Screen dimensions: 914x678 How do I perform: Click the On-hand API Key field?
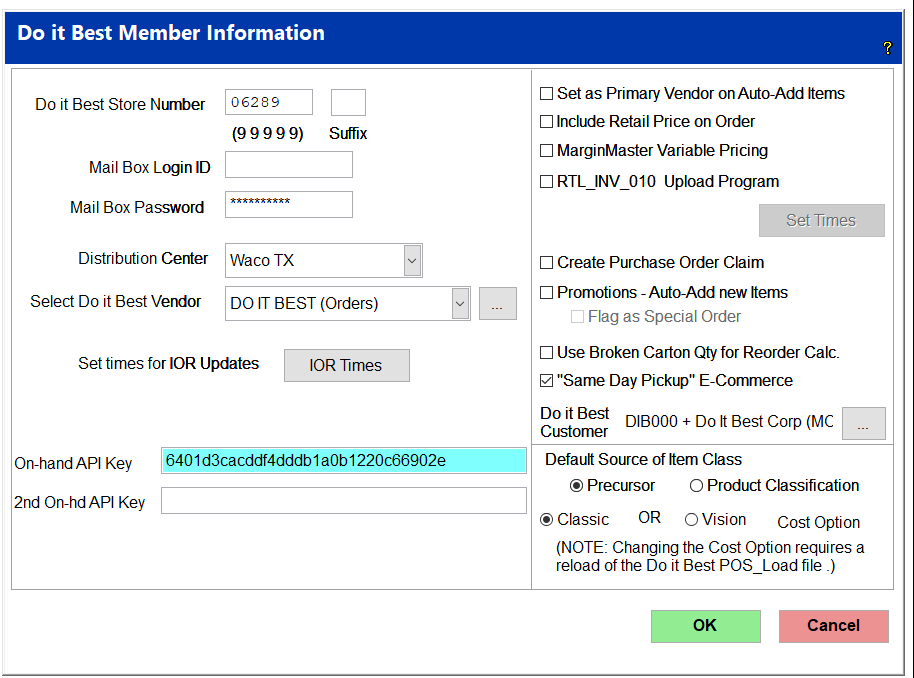click(343, 461)
